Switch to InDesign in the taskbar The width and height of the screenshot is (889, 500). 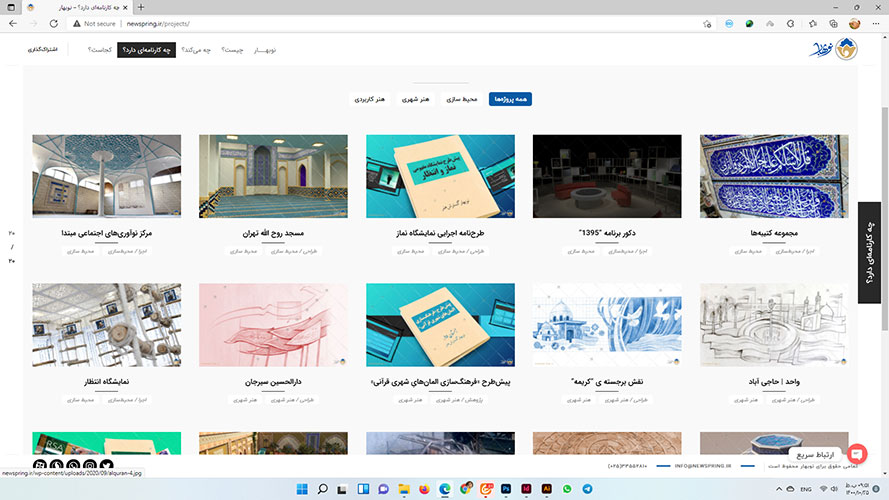click(x=526, y=489)
